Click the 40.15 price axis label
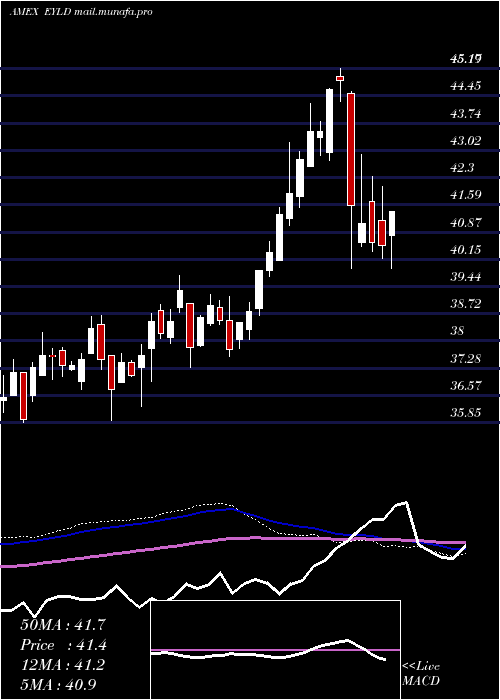 tap(465, 250)
